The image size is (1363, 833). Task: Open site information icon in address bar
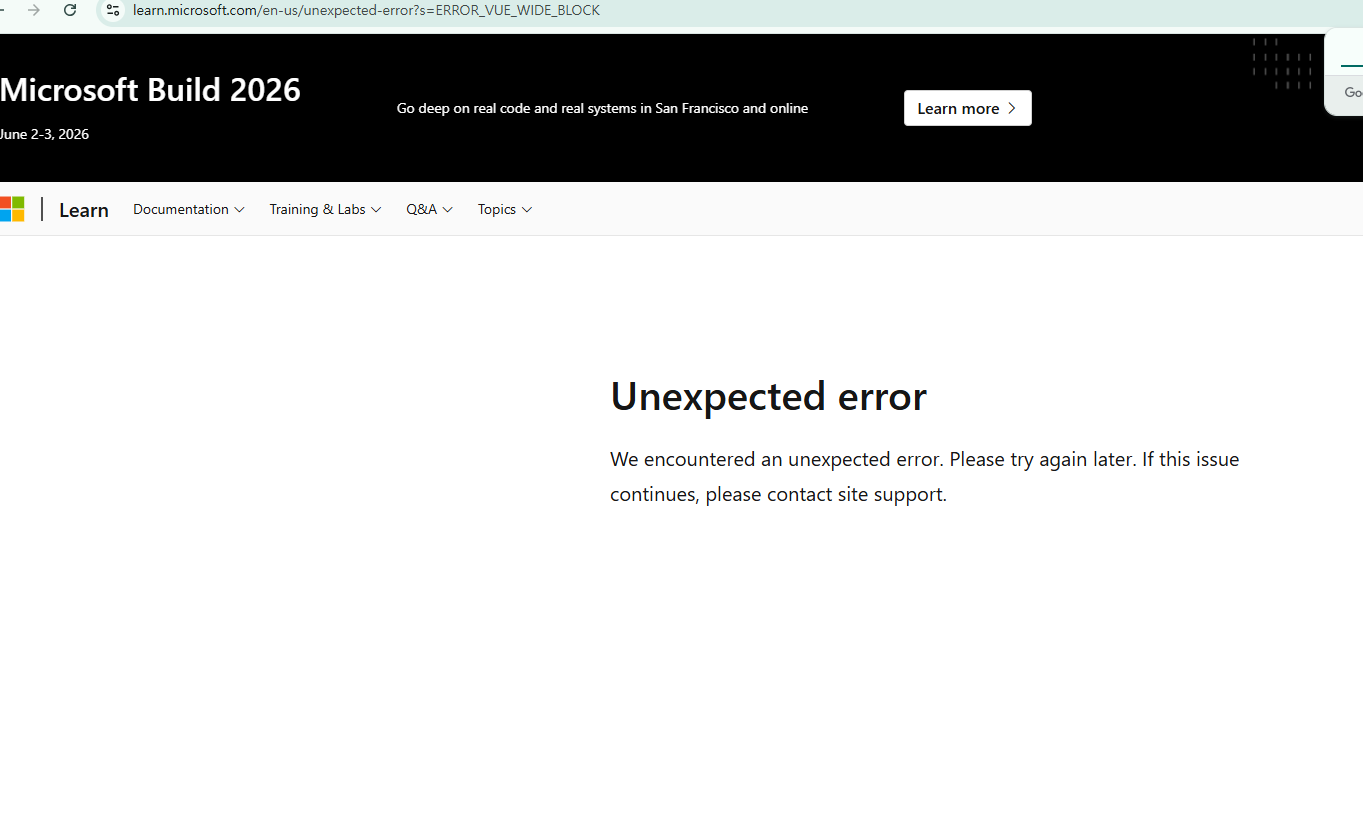113,10
